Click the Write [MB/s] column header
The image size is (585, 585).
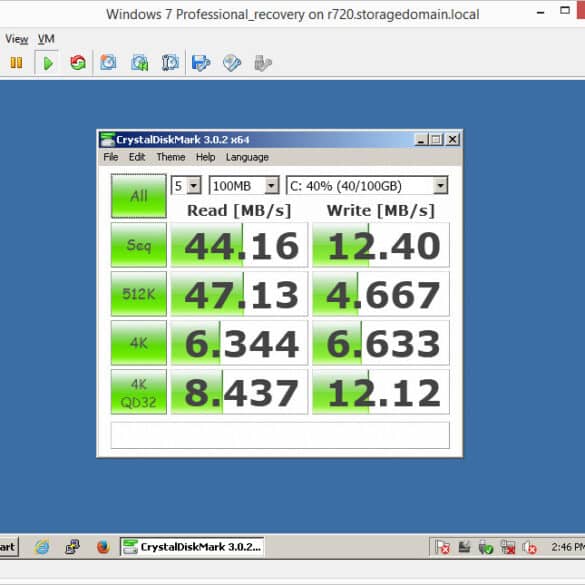tap(381, 210)
